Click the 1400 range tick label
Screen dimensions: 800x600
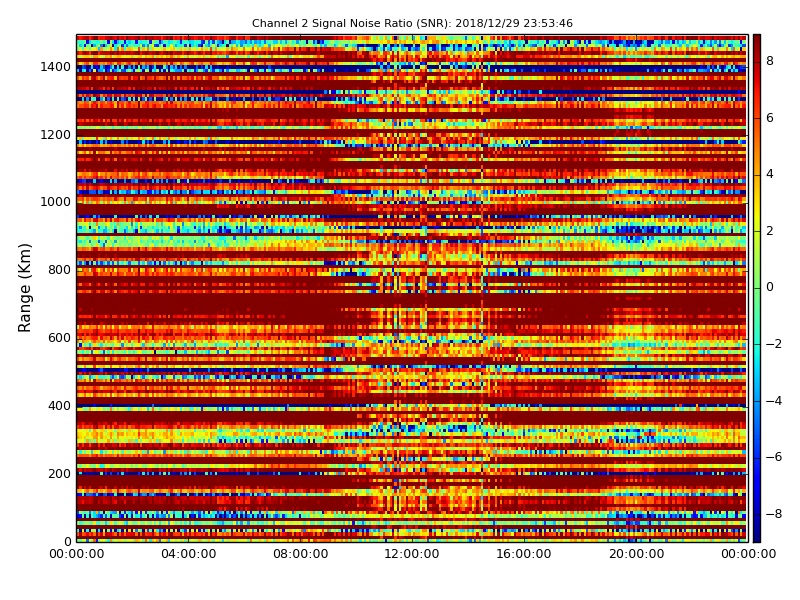tap(56, 67)
